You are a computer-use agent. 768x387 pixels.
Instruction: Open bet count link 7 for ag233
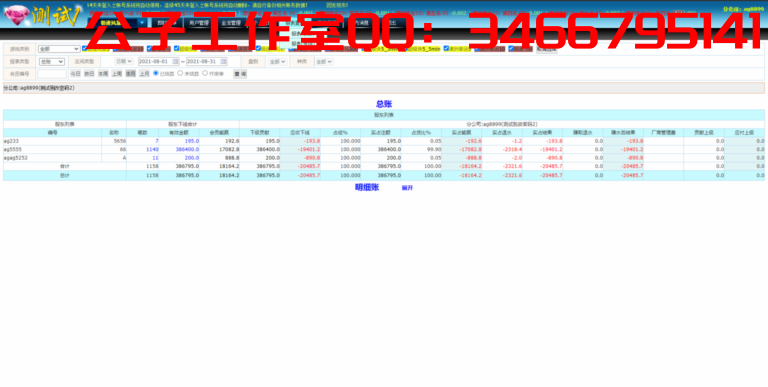157,141
